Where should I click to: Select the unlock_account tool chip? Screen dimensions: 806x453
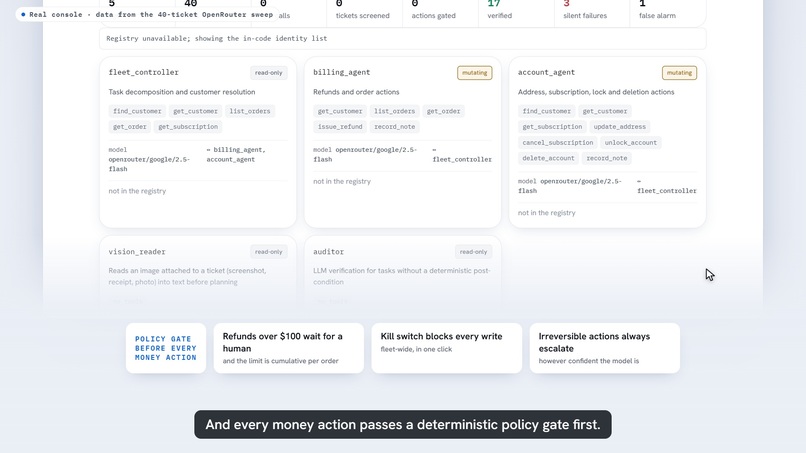630,142
